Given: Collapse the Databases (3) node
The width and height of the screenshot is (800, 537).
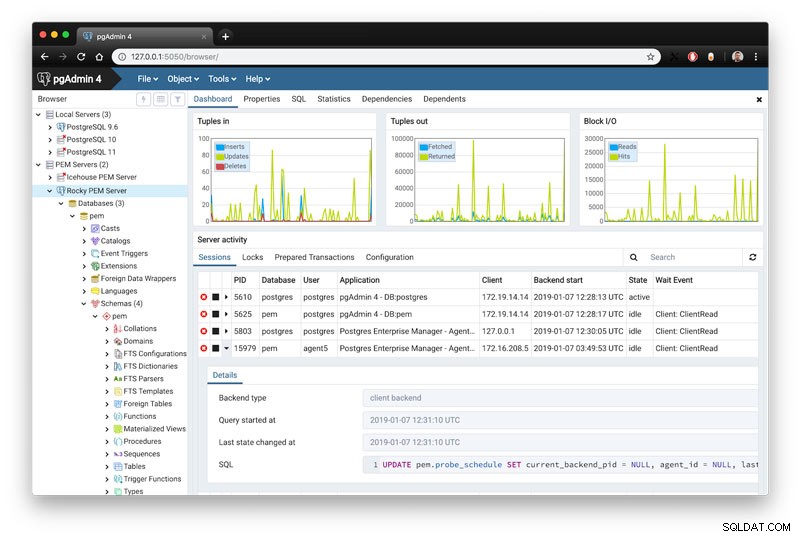Looking at the screenshot, I should pos(61,203).
